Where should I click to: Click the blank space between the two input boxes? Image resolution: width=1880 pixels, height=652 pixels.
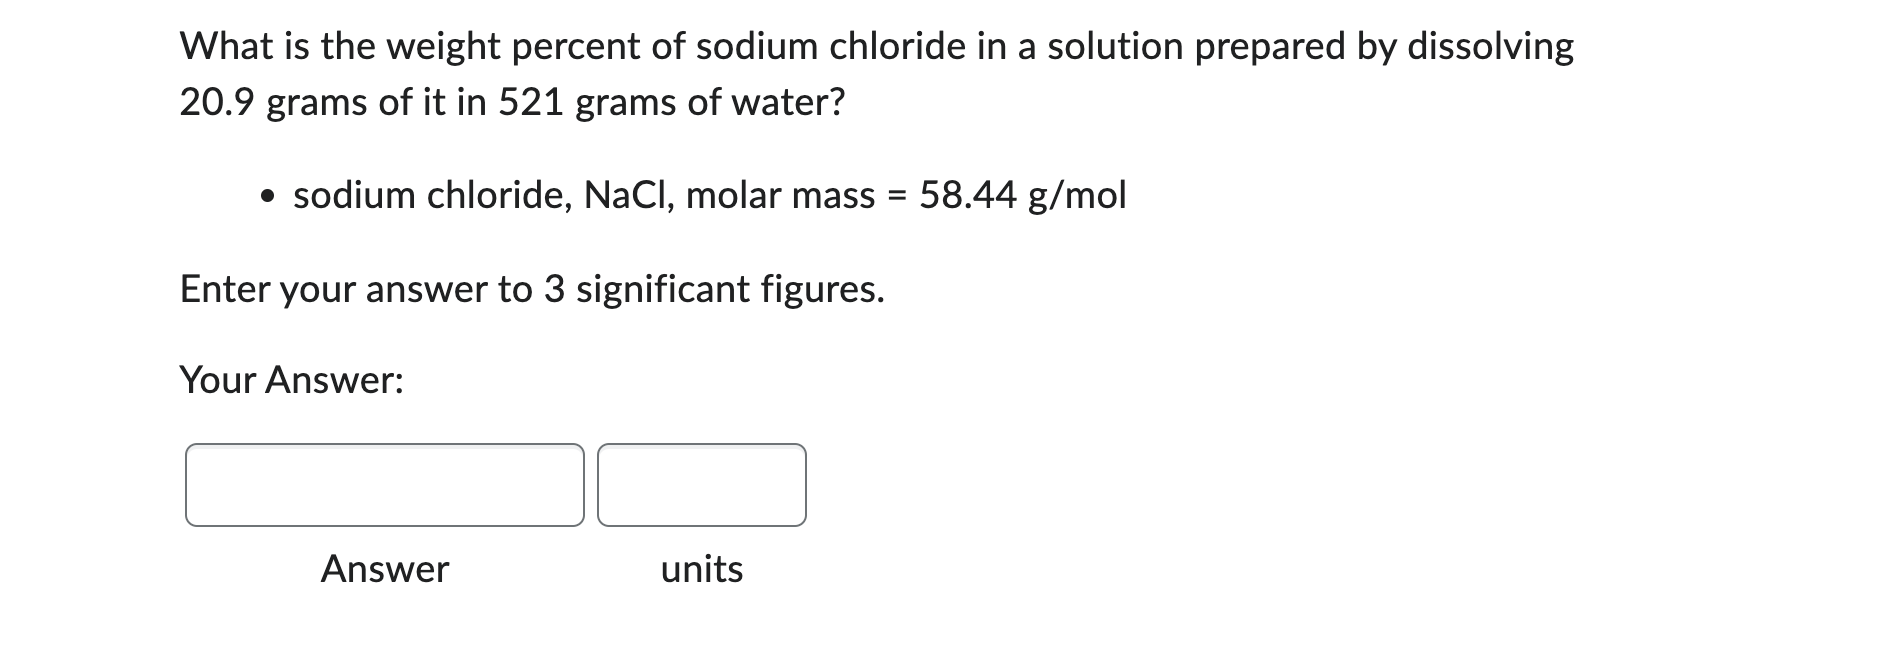(592, 485)
